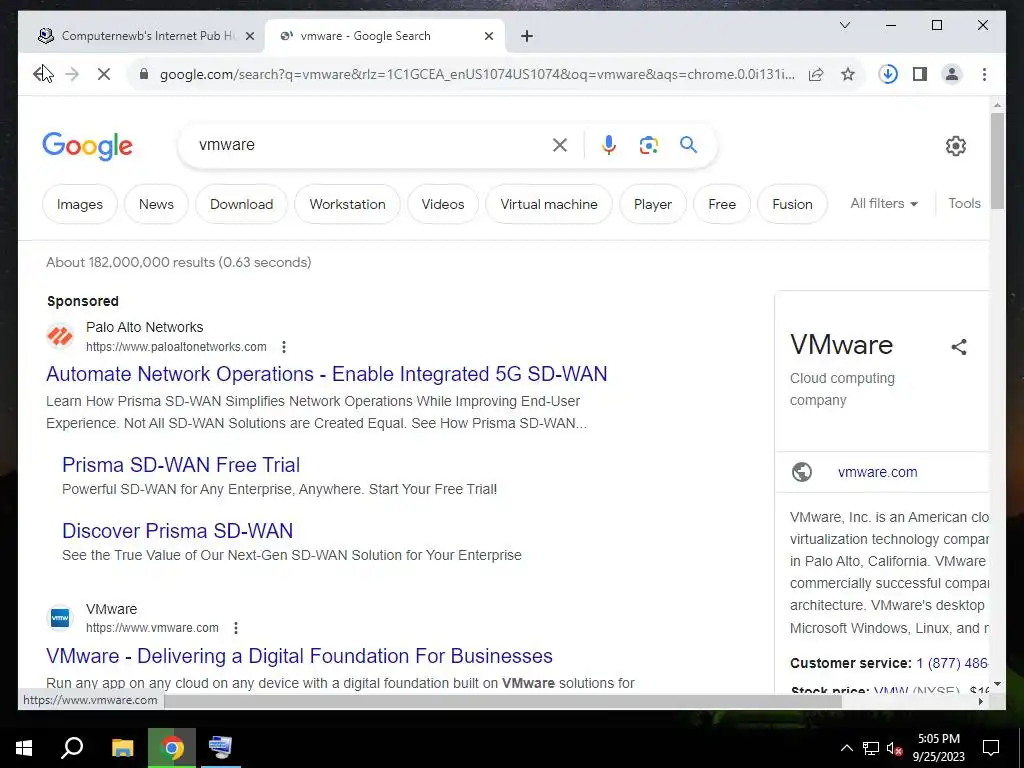Close the Computernewb's Internet Pub tab

point(249,36)
